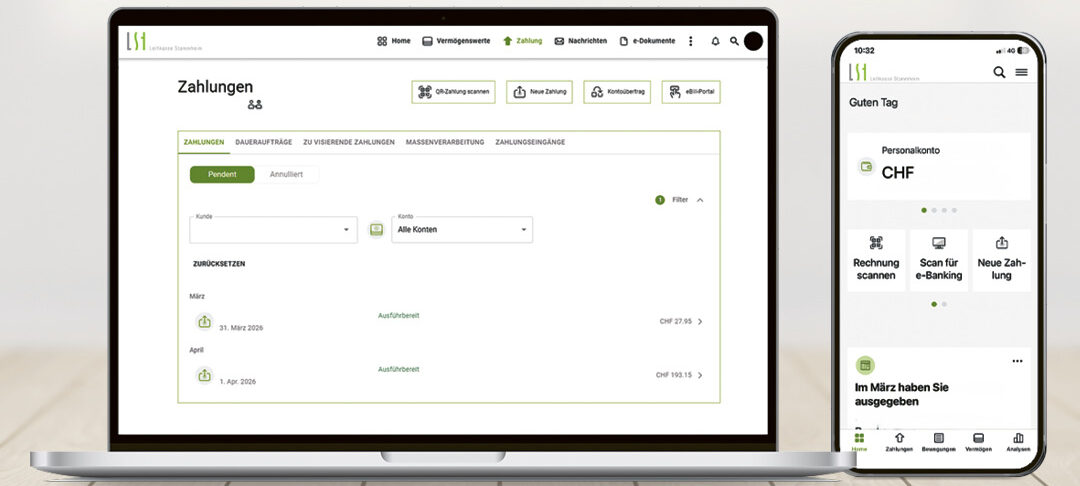
Task: Click the account icon beside Konto field
Action: click(376, 230)
